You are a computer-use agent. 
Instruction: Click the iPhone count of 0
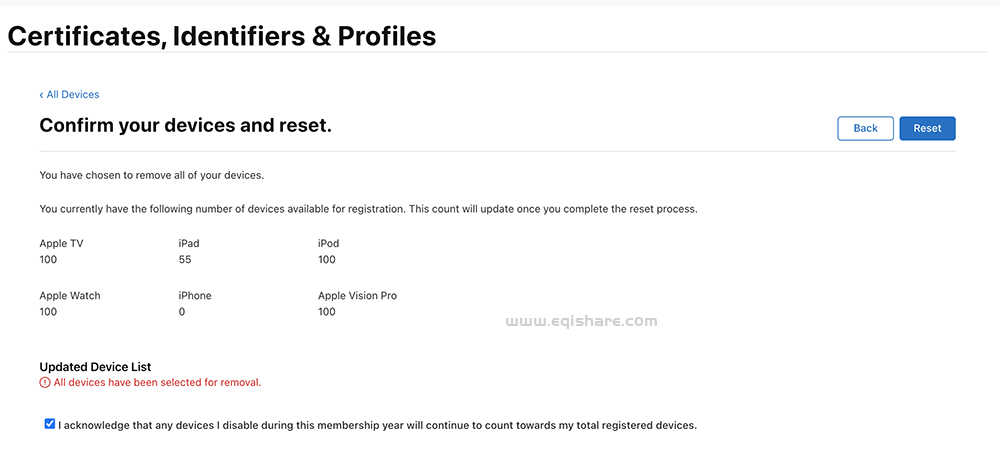(x=182, y=312)
